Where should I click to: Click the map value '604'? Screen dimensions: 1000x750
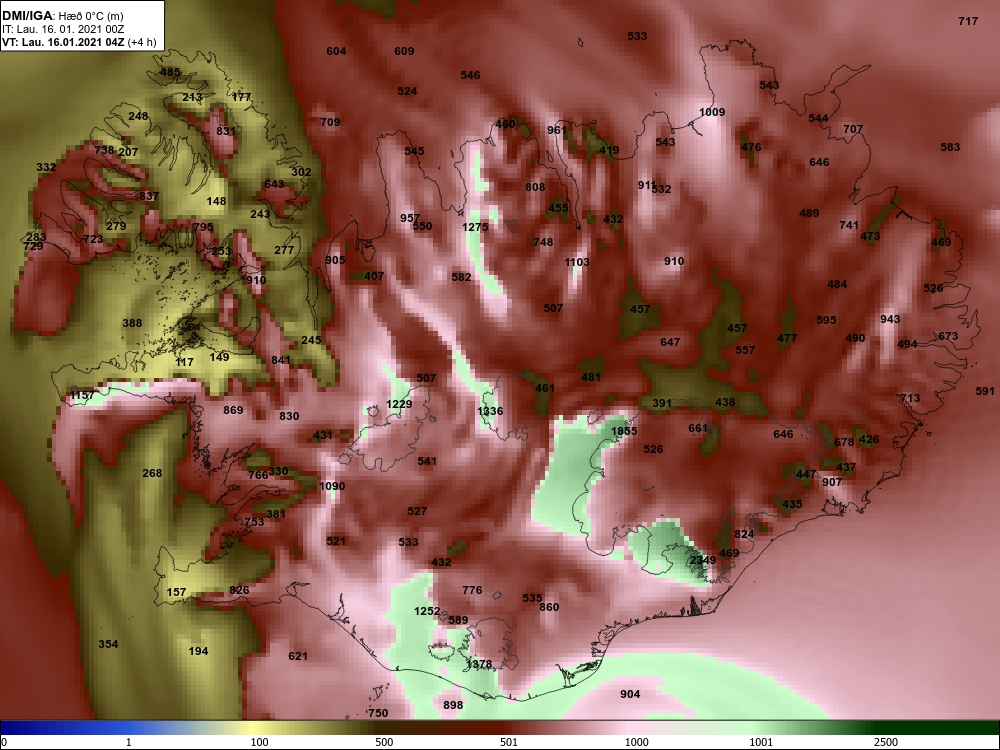(x=336, y=51)
